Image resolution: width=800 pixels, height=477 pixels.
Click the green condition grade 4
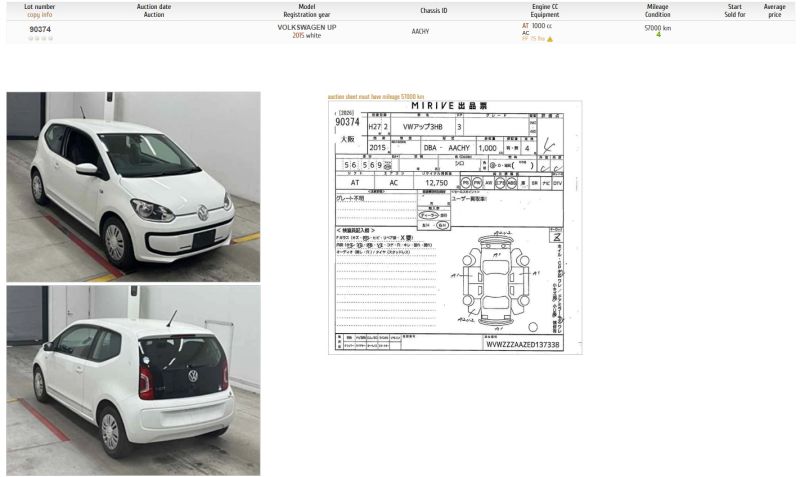[658, 35]
